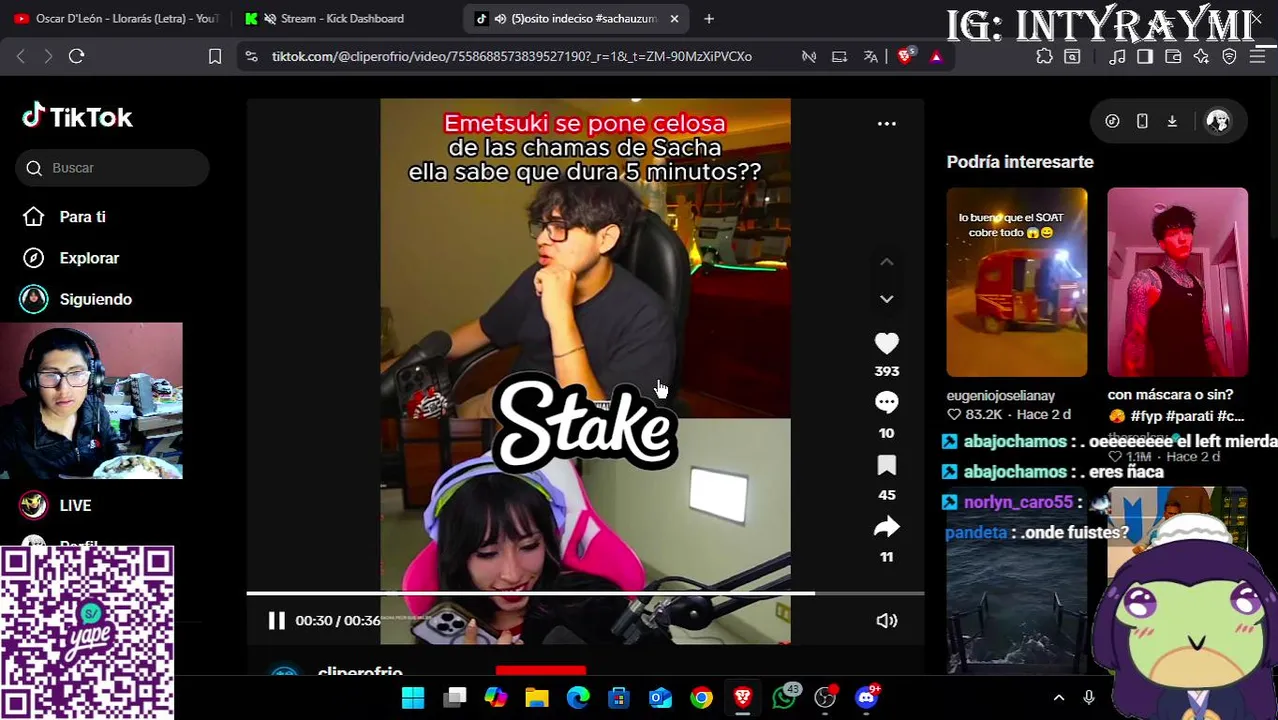Image resolution: width=1278 pixels, height=720 pixels.
Task: Open Microsoft Store from taskbar
Action: pyautogui.click(x=619, y=697)
